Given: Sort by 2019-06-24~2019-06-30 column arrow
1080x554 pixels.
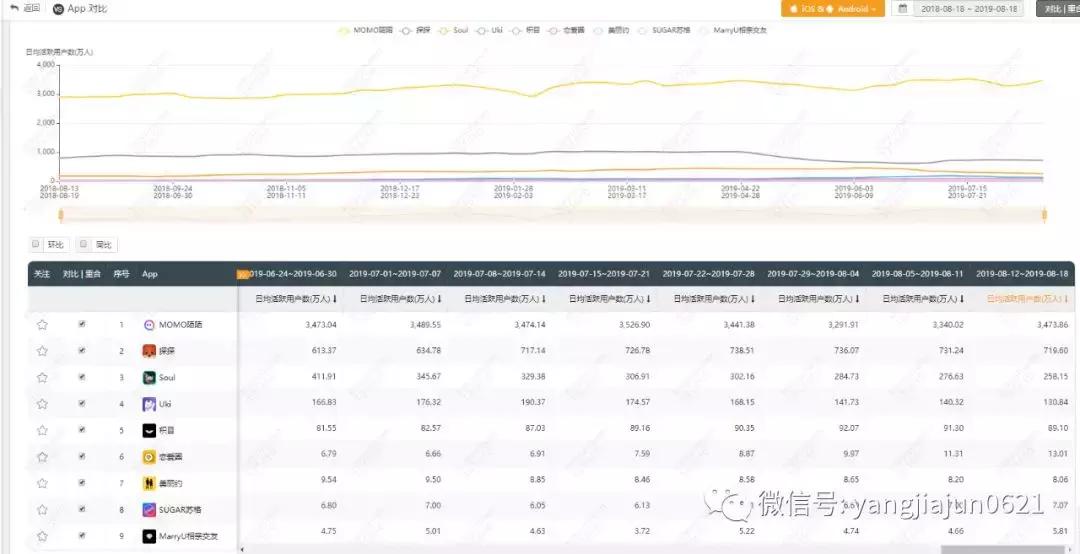Looking at the screenshot, I should (335, 299).
